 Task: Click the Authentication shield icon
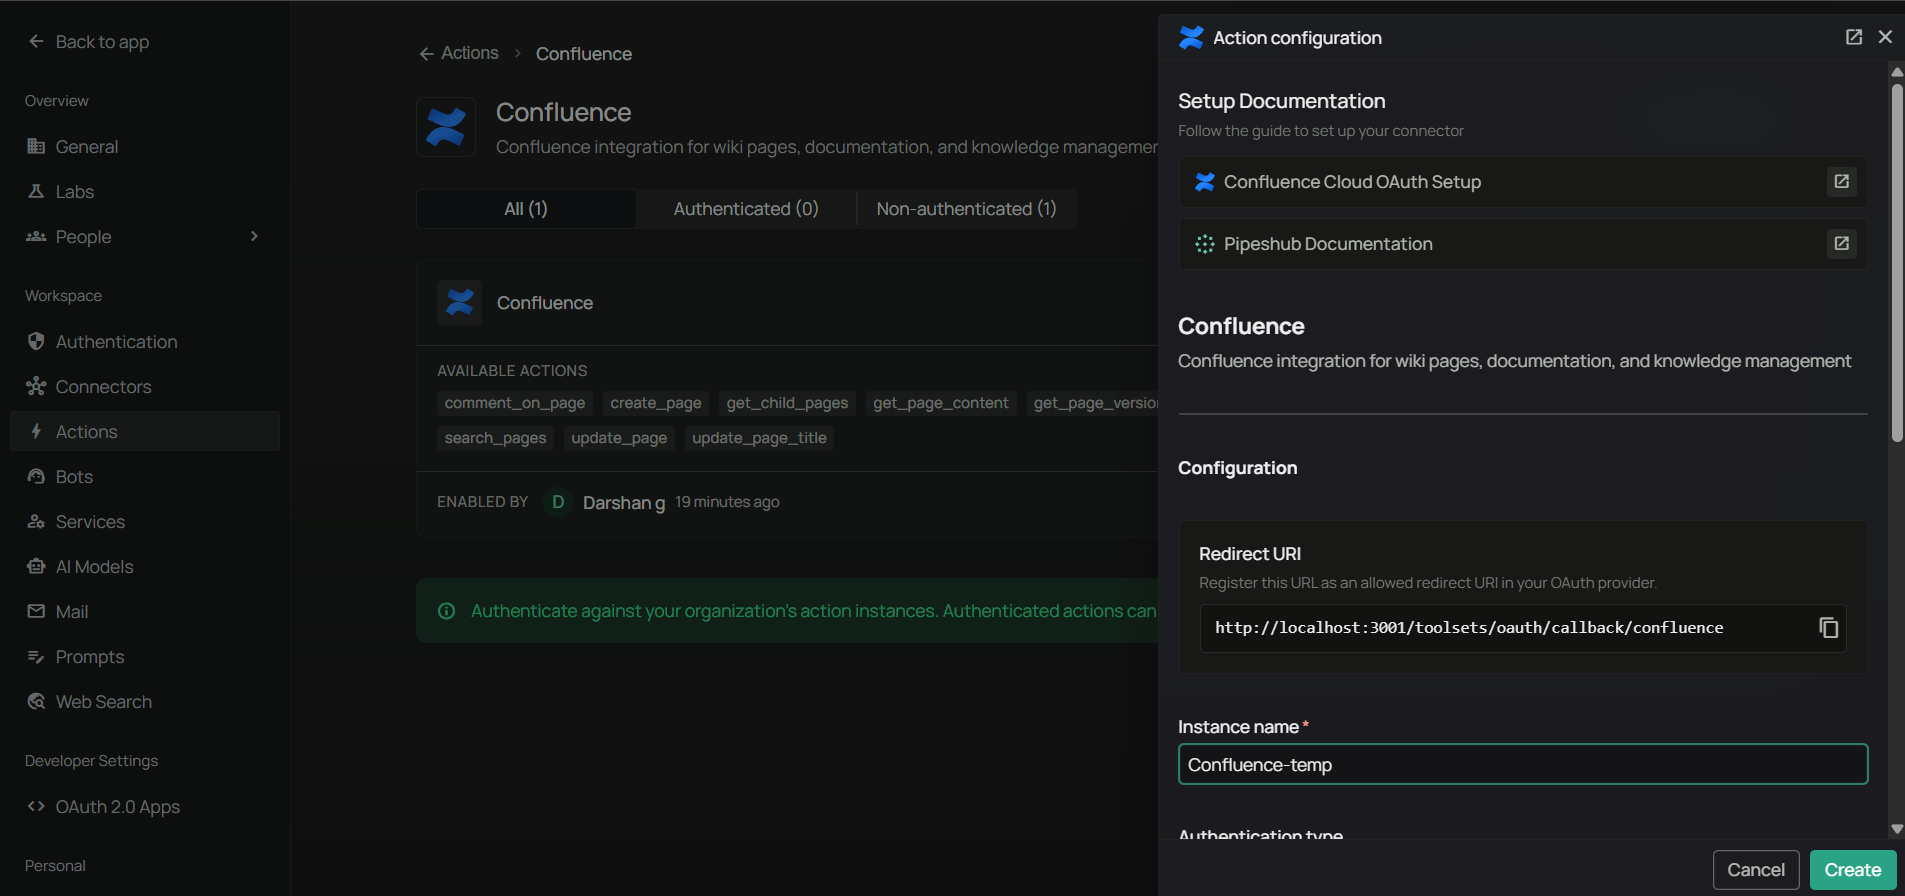(36, 341)
